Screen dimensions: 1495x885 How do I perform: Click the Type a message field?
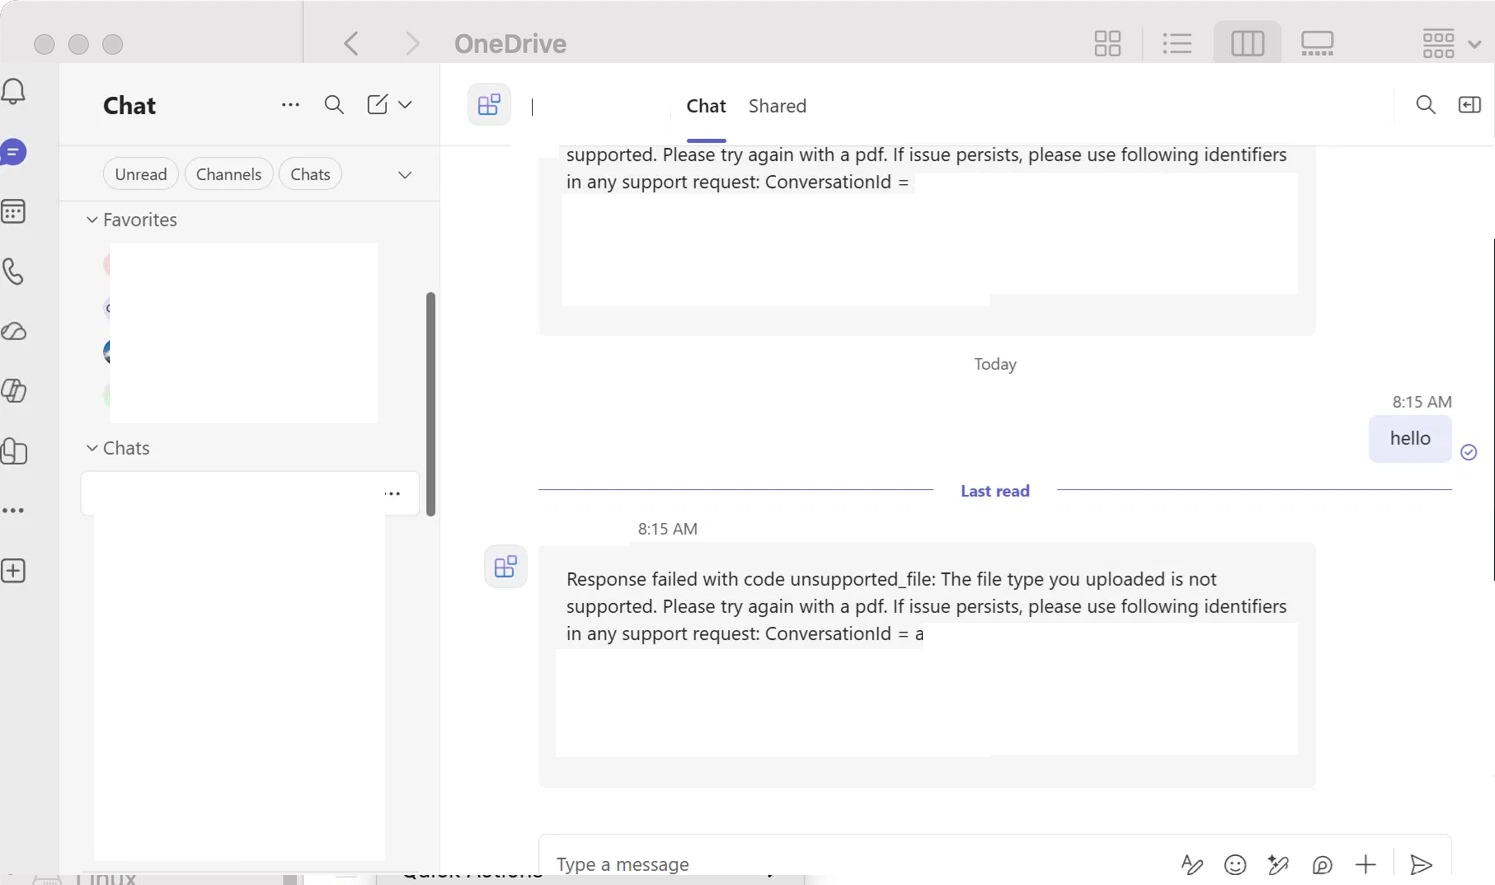pyautogui.click(x=860, y=864)
